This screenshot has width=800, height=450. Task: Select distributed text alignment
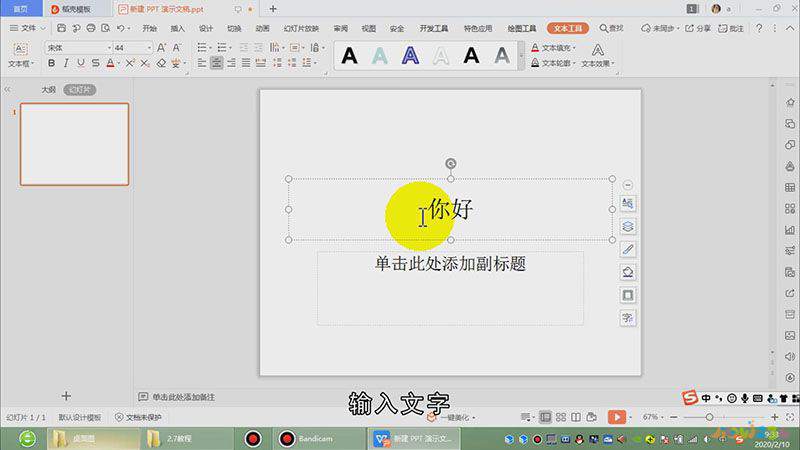[x=261, y=63]
